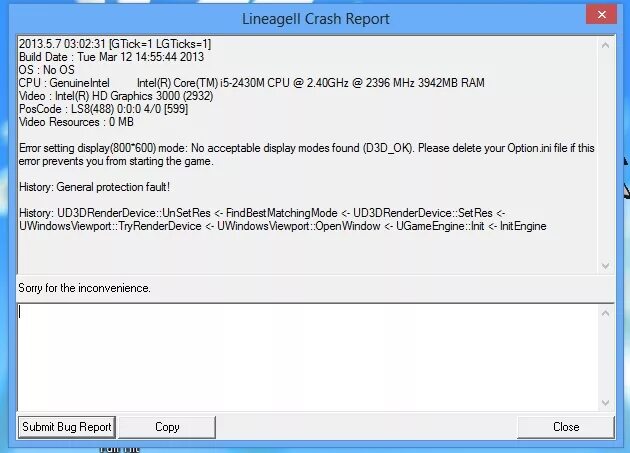Click up arrow of crash log scrollbar
630x453 pixels.
tap(605, 45)
